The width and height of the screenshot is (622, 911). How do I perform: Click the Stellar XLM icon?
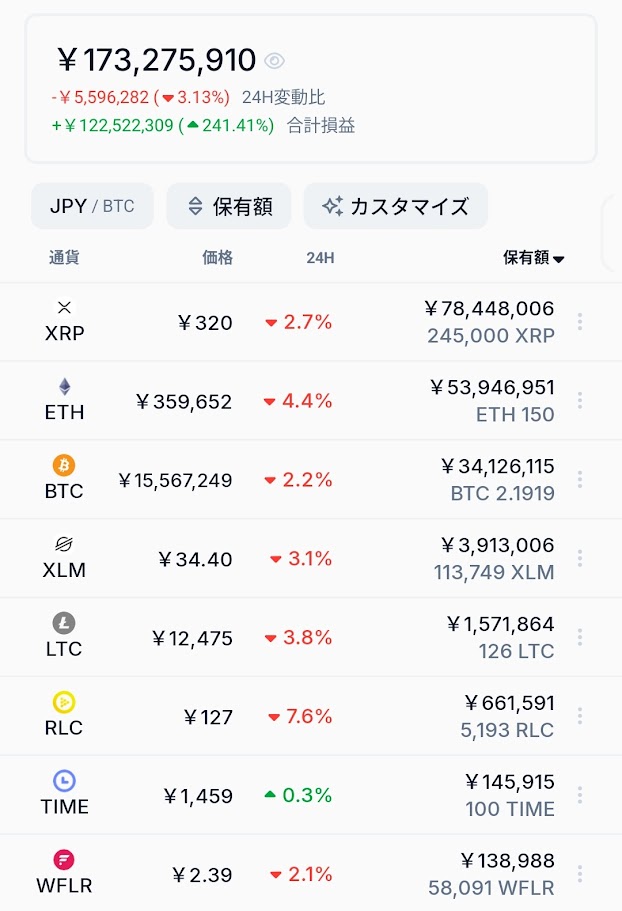tap(64, 544)
